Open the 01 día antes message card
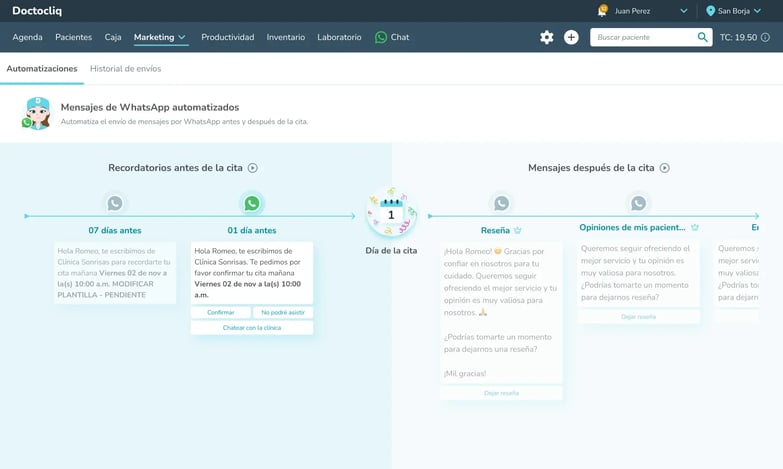 252,273
